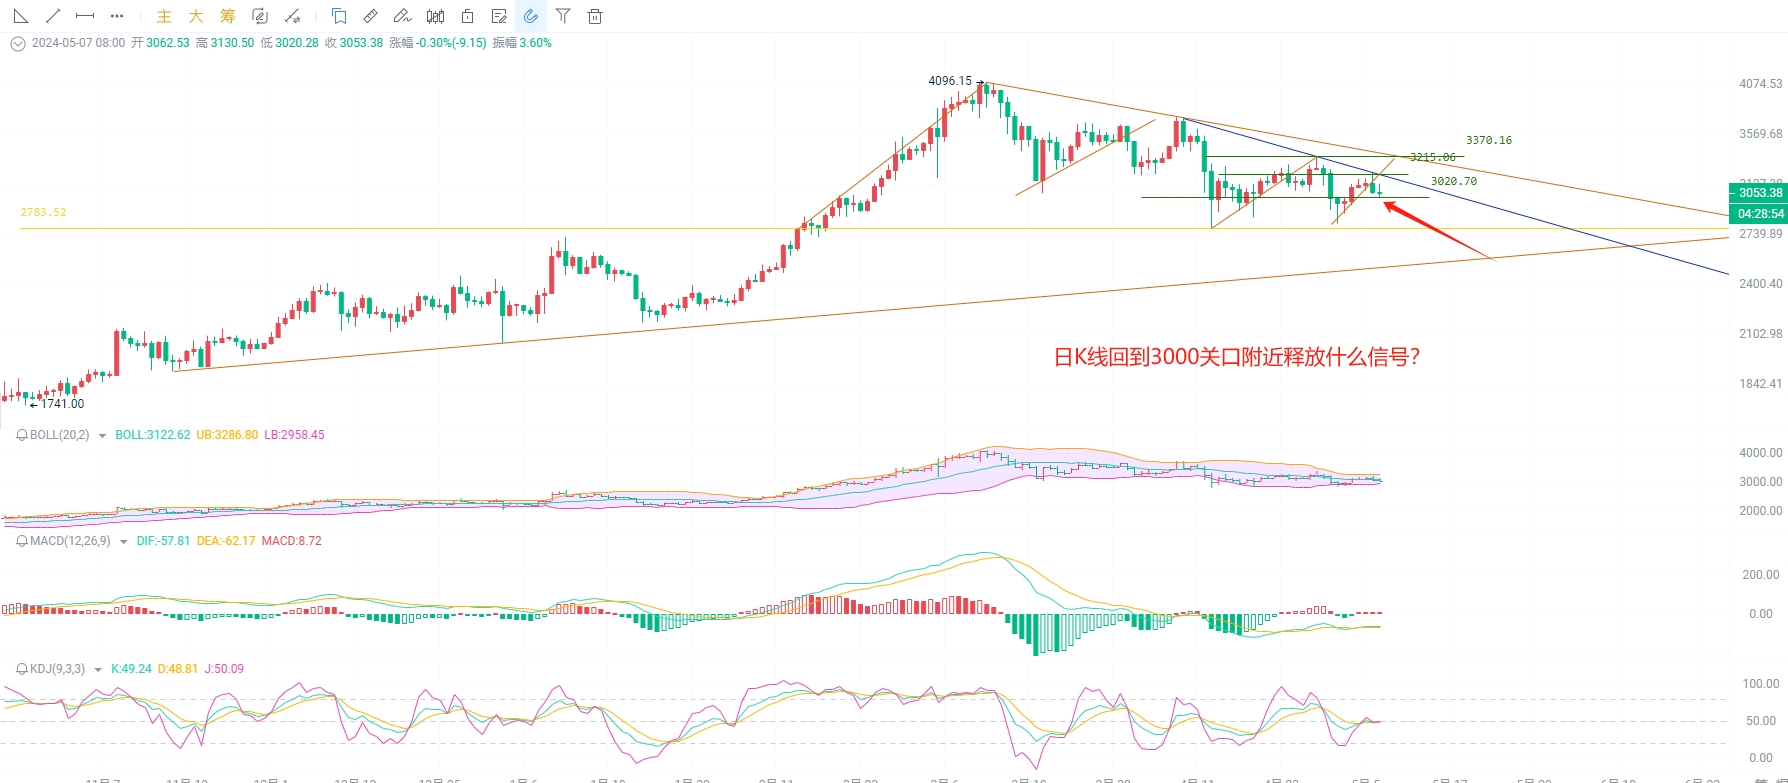Open the filter funnel icon

563,16
